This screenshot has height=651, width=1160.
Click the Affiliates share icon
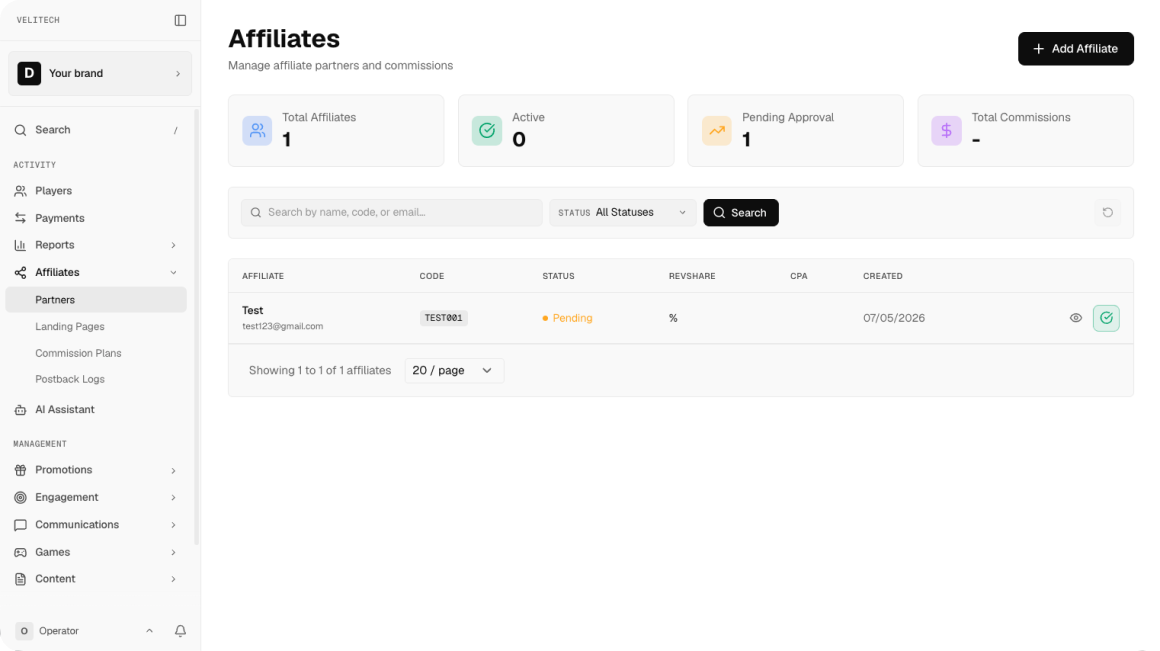point(20,272)
